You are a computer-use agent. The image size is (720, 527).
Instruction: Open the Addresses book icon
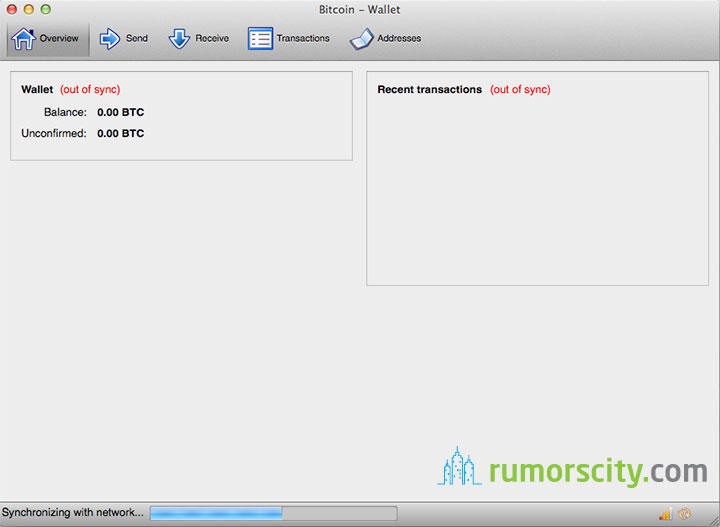[x=361, y=39]
